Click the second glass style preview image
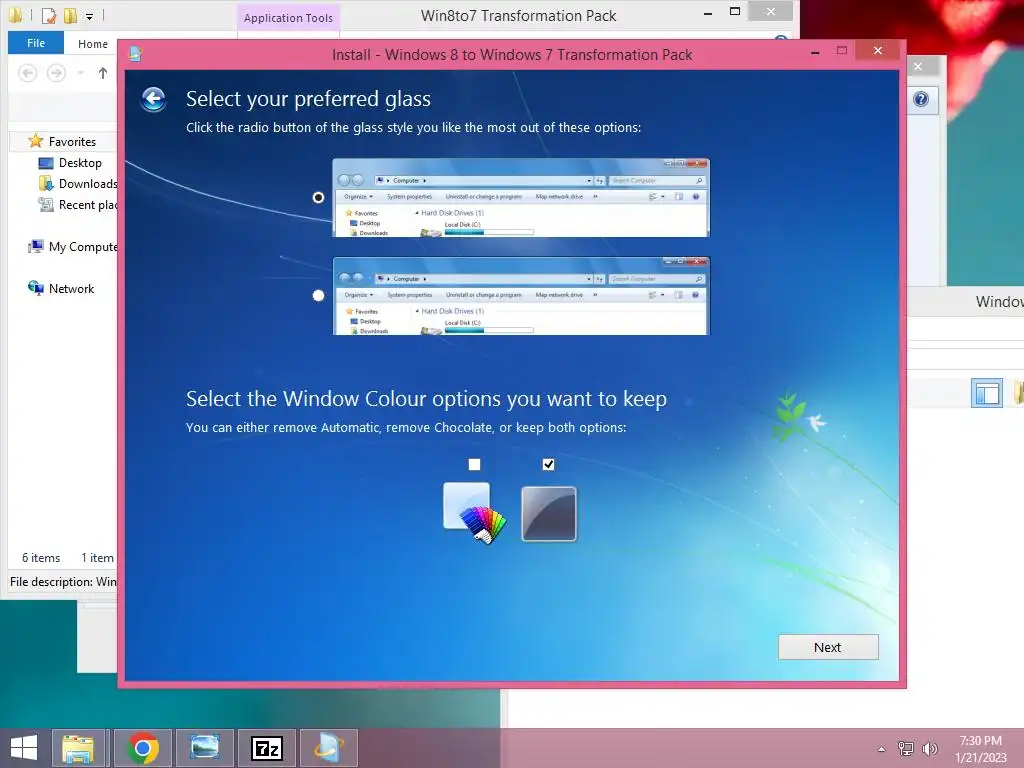The width and height of the screenshot is (1024, 768). pos(520,296)
